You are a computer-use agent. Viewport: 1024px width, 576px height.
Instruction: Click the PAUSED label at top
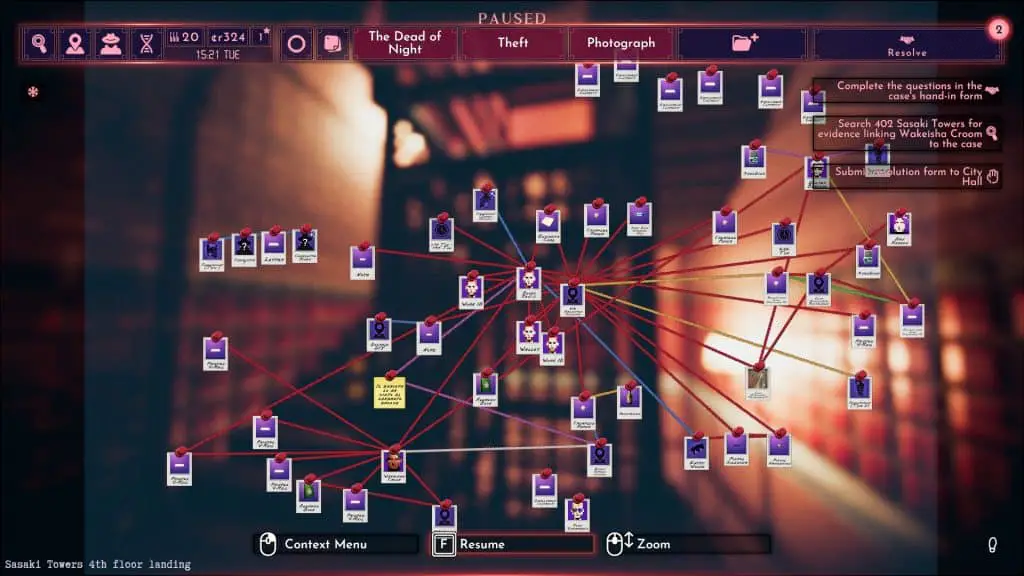(x=512, y=18)
